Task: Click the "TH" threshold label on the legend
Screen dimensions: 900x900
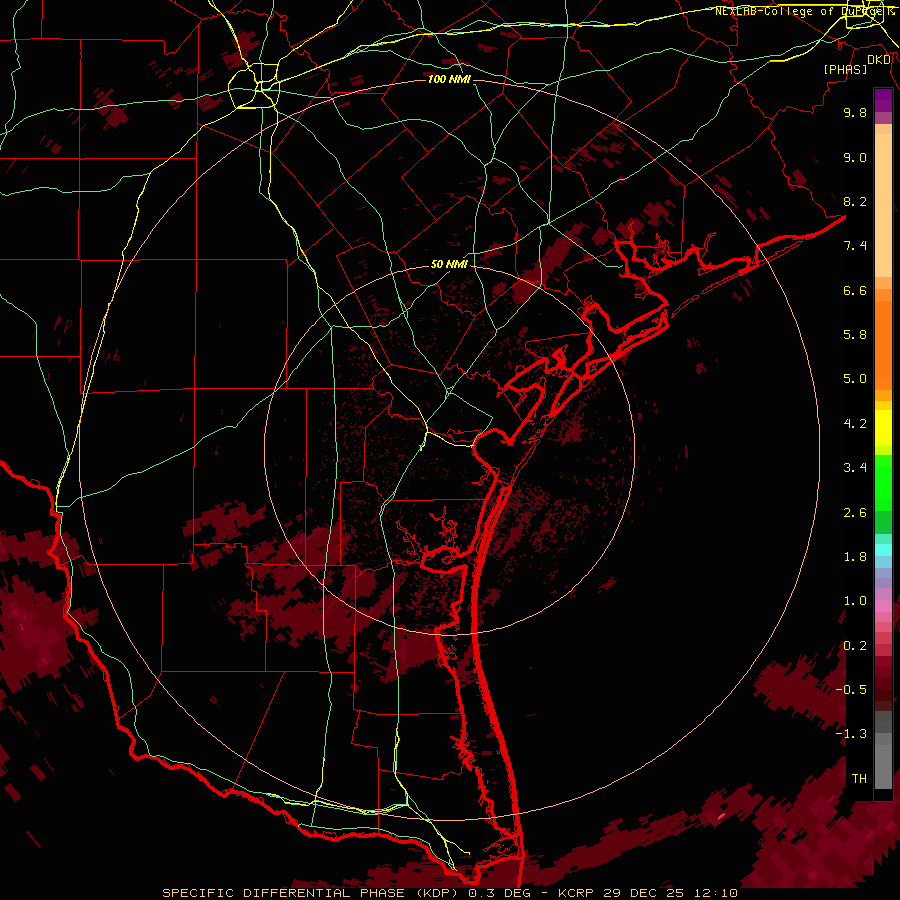Action: click(x=859, y=779)
